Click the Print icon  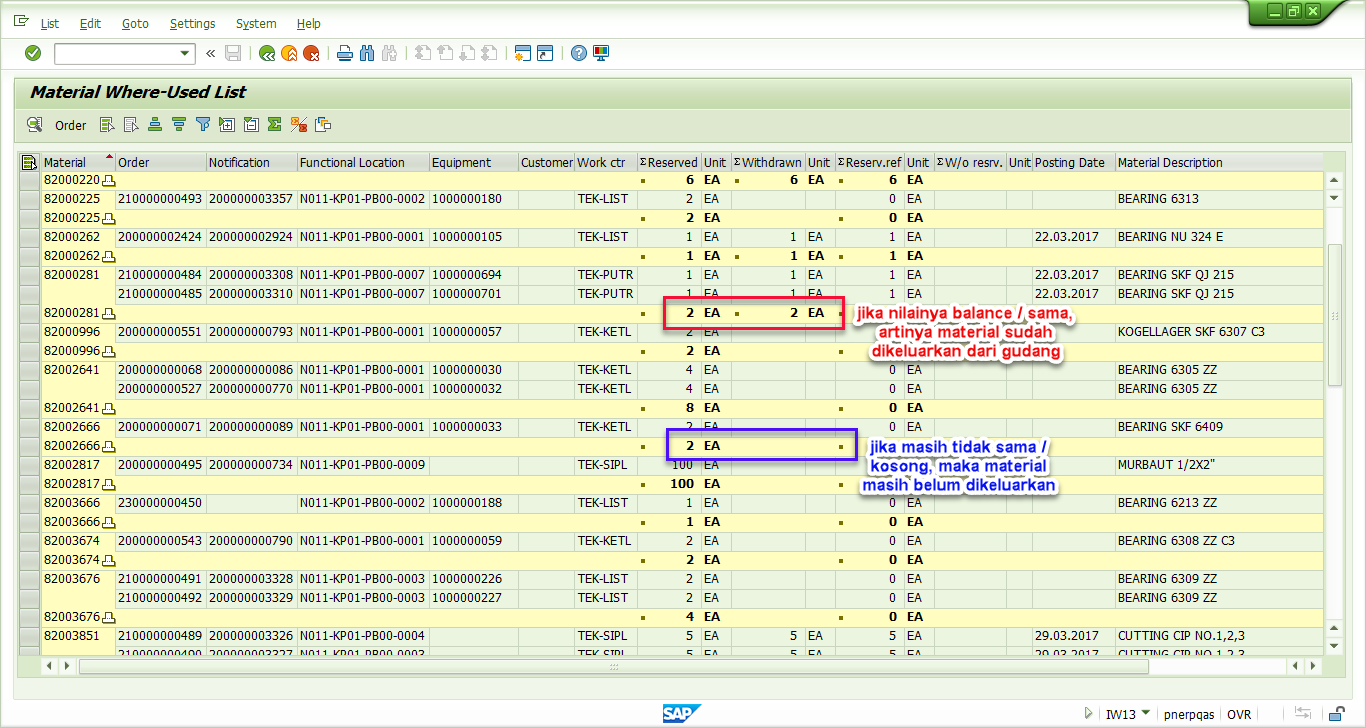[x=345, y=53]
